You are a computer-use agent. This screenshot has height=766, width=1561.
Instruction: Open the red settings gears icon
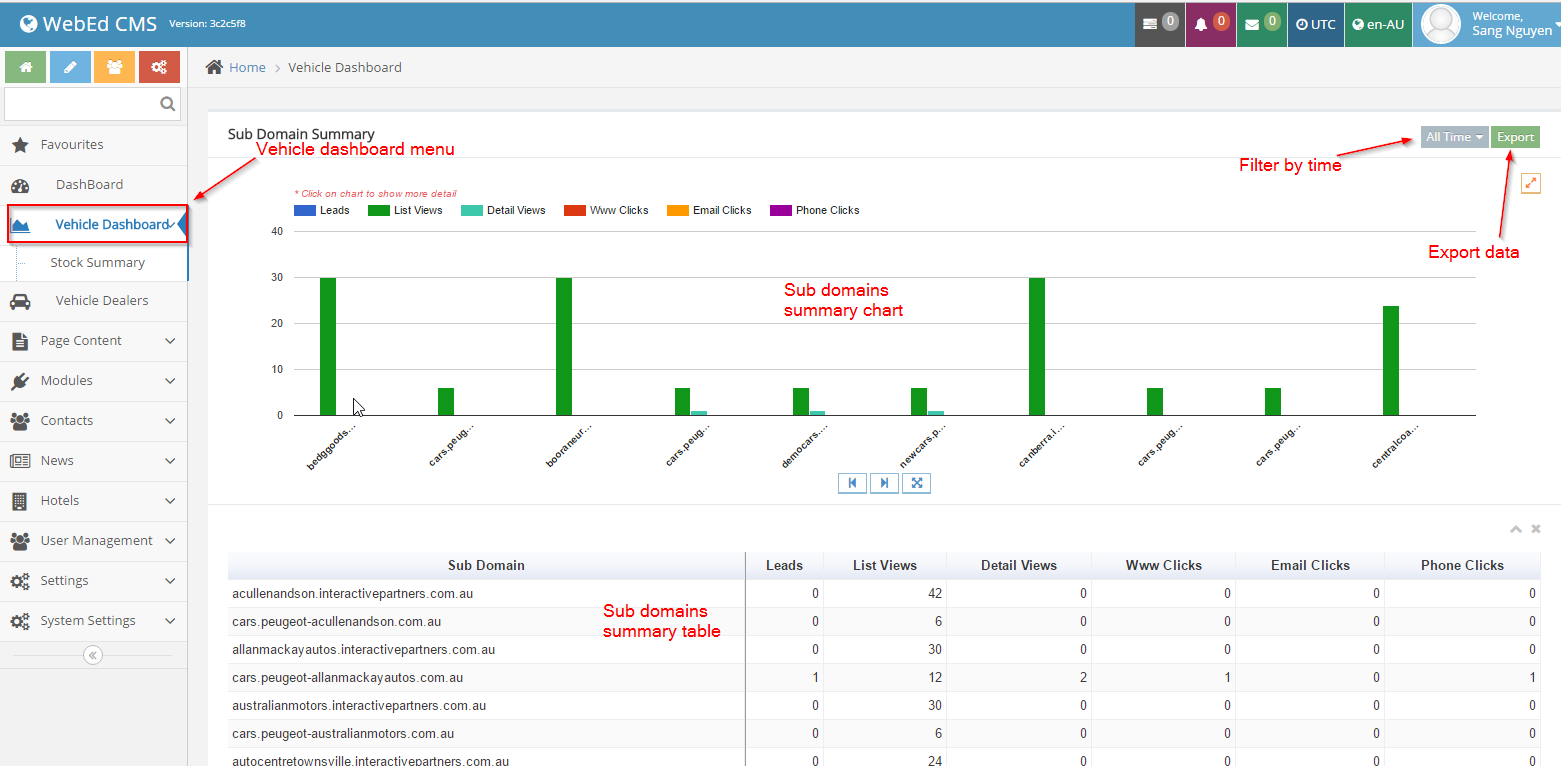coord(159,67)
